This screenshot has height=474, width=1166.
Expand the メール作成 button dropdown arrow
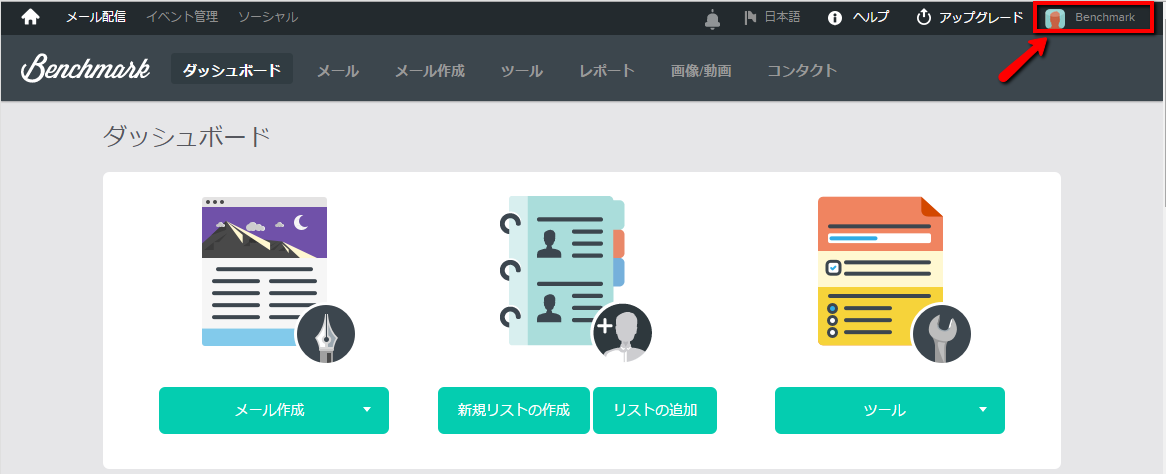tap(367, 409)
